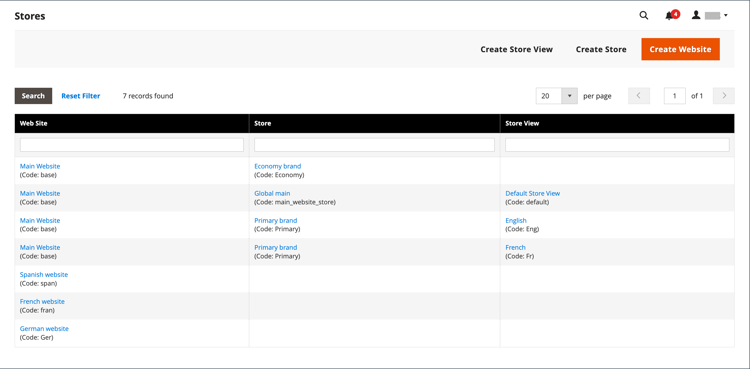The width and height of the screenshot is (750, 369).
Task: Open Spanish website link
Action: 44,275
